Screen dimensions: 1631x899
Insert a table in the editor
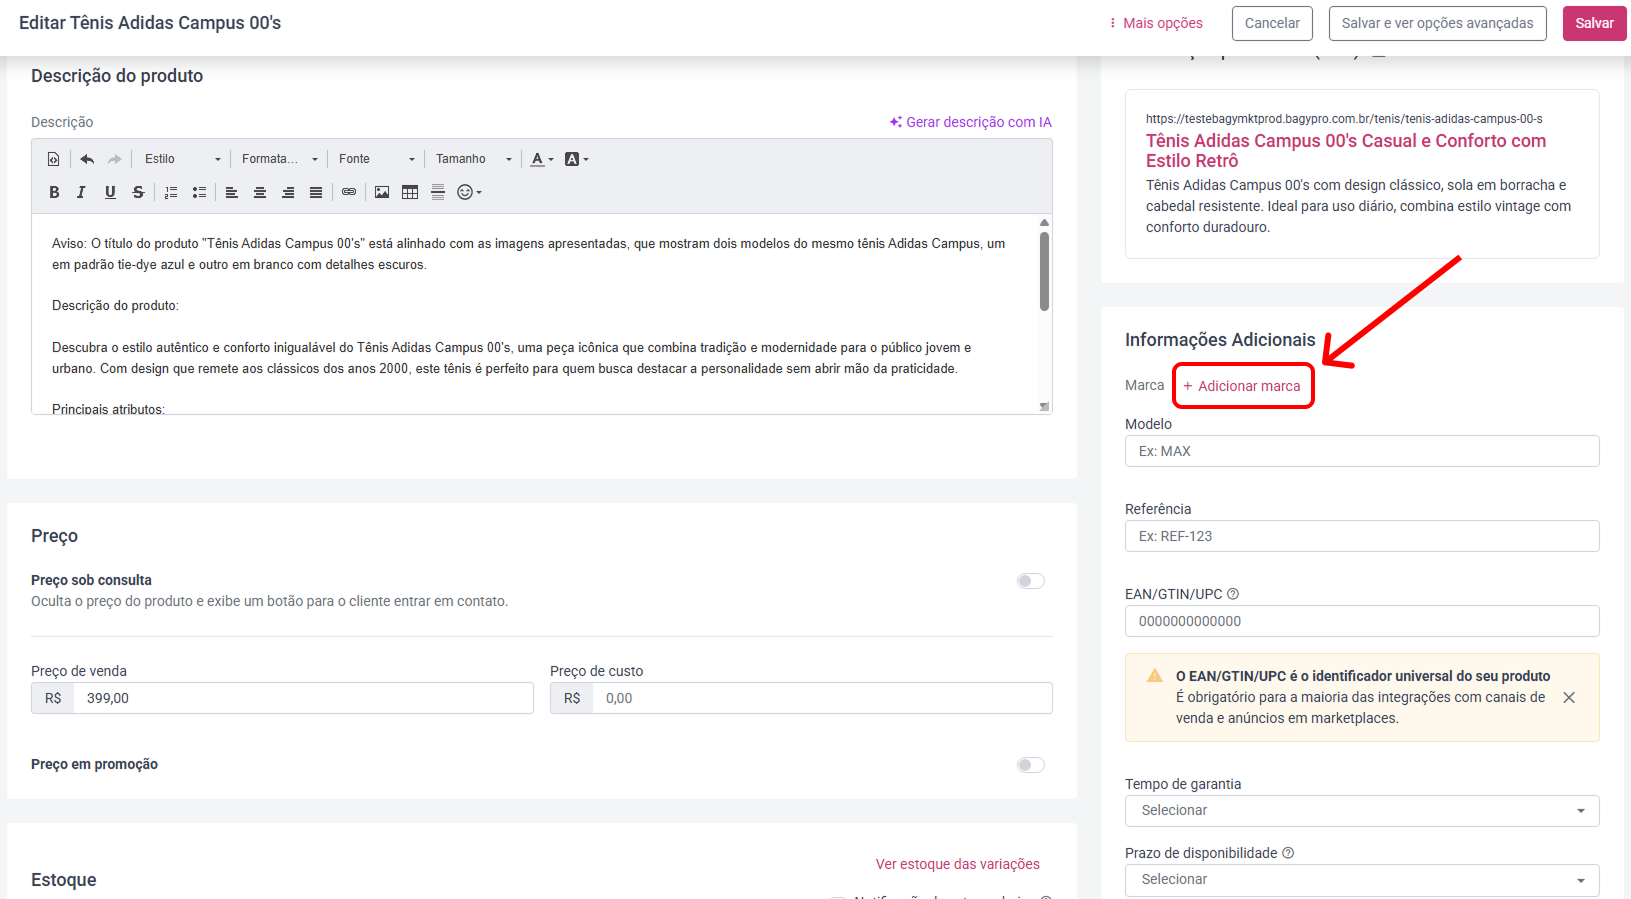tap(410, 192)
